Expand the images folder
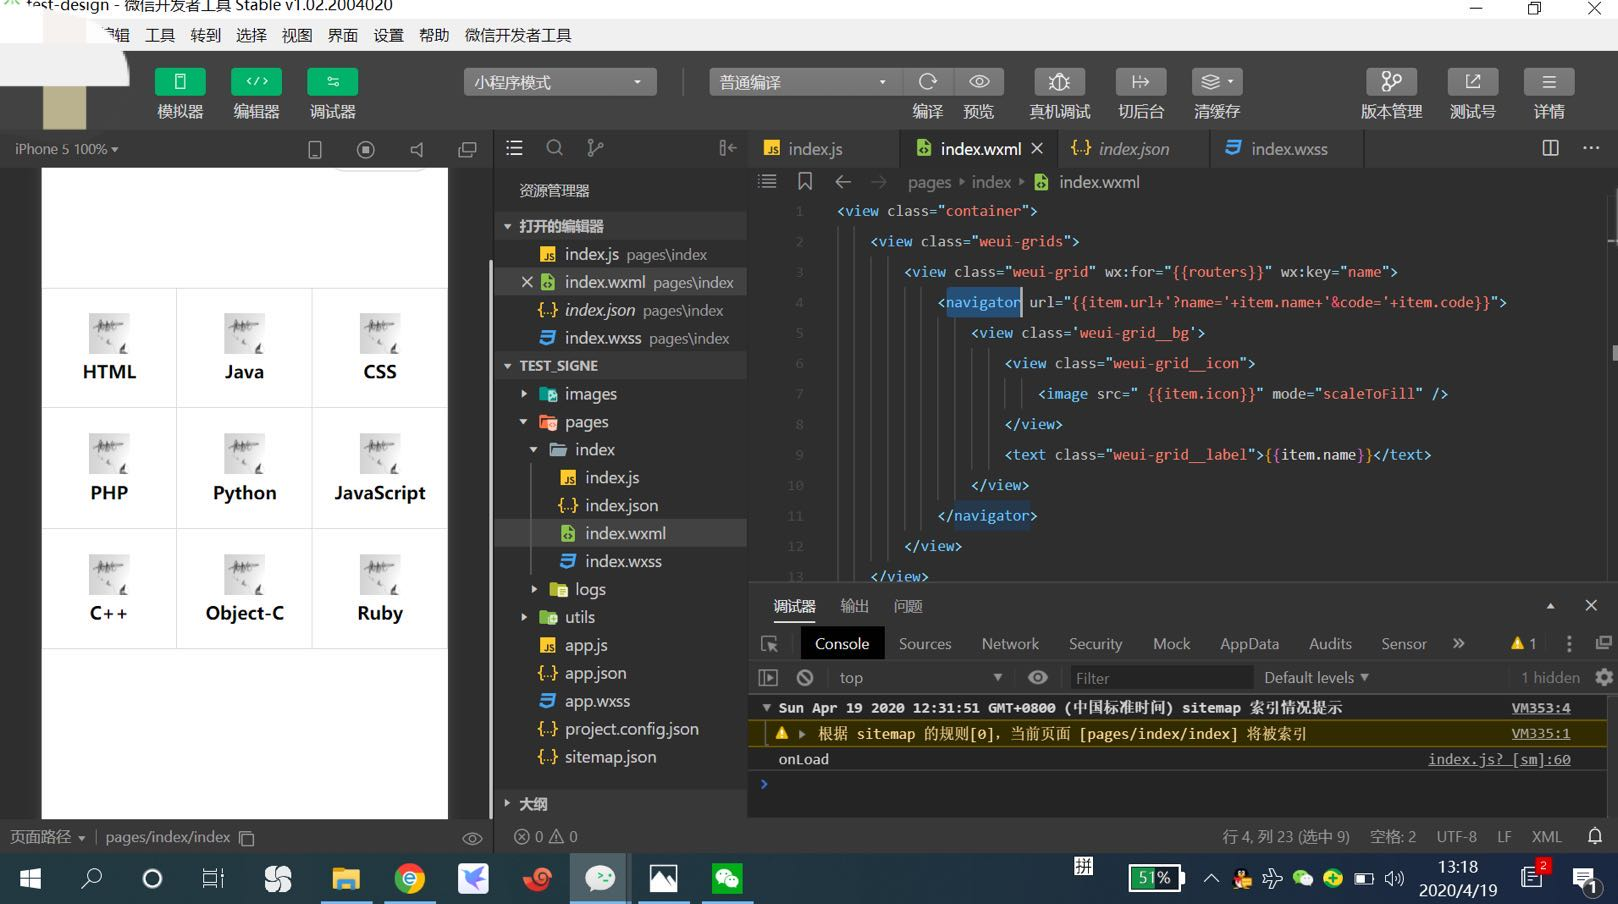Viewport: 1618px width, 904px height. [620, 394]
